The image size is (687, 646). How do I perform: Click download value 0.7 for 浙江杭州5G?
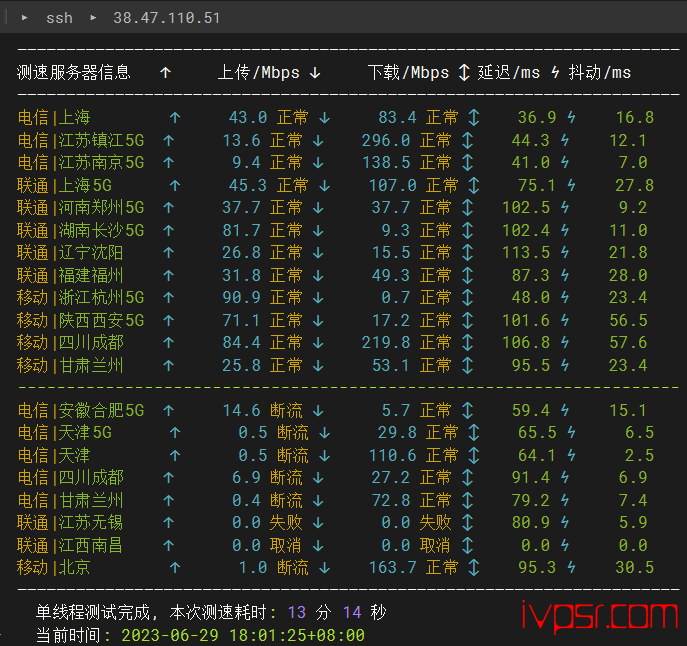point(396,298)
